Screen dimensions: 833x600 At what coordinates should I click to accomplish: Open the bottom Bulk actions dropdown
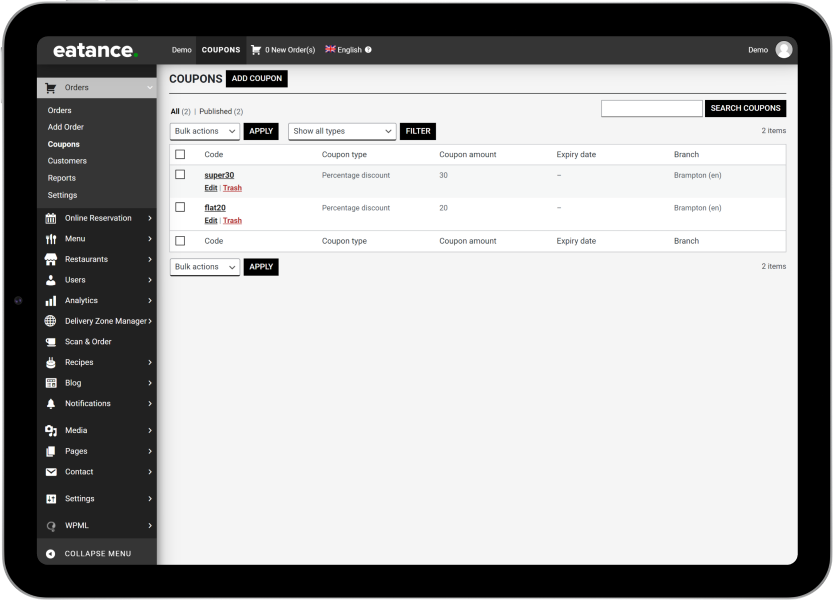[x=205, y=267]
